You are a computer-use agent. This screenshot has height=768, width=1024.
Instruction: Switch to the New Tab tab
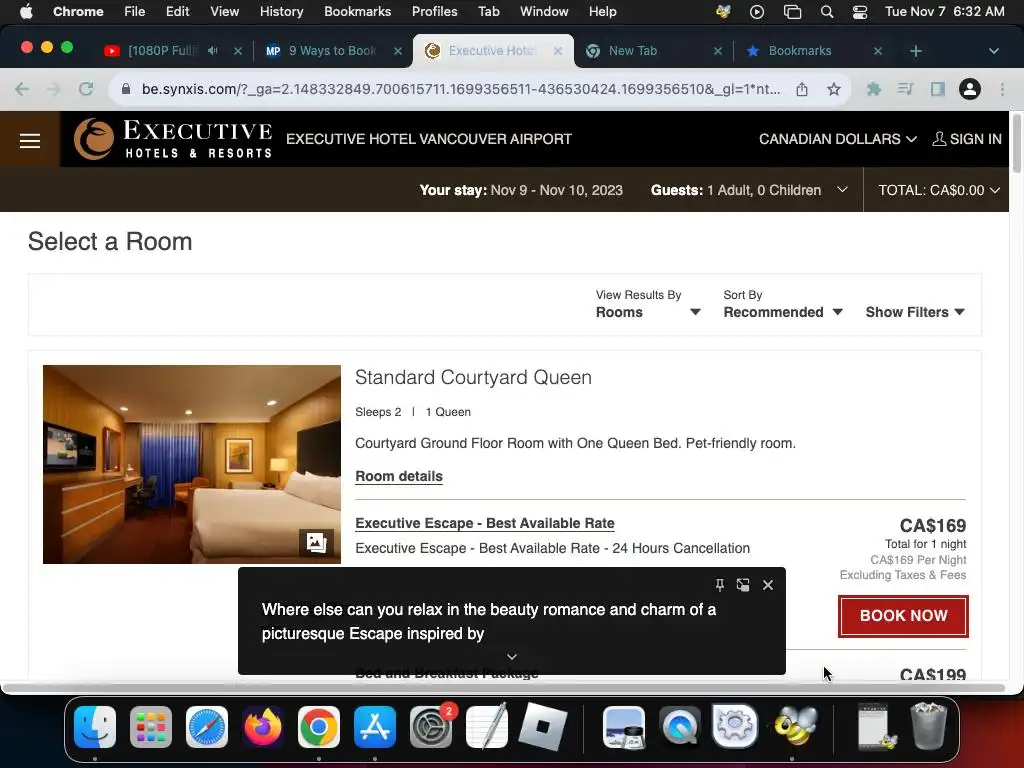(x=632, y=50)
